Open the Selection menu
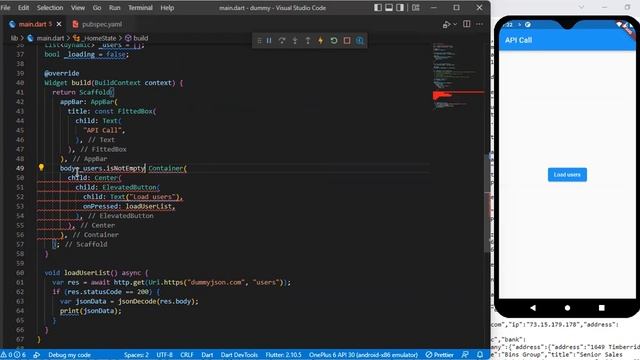This screenshot has width=640, height=360. (x=50, y=8)
